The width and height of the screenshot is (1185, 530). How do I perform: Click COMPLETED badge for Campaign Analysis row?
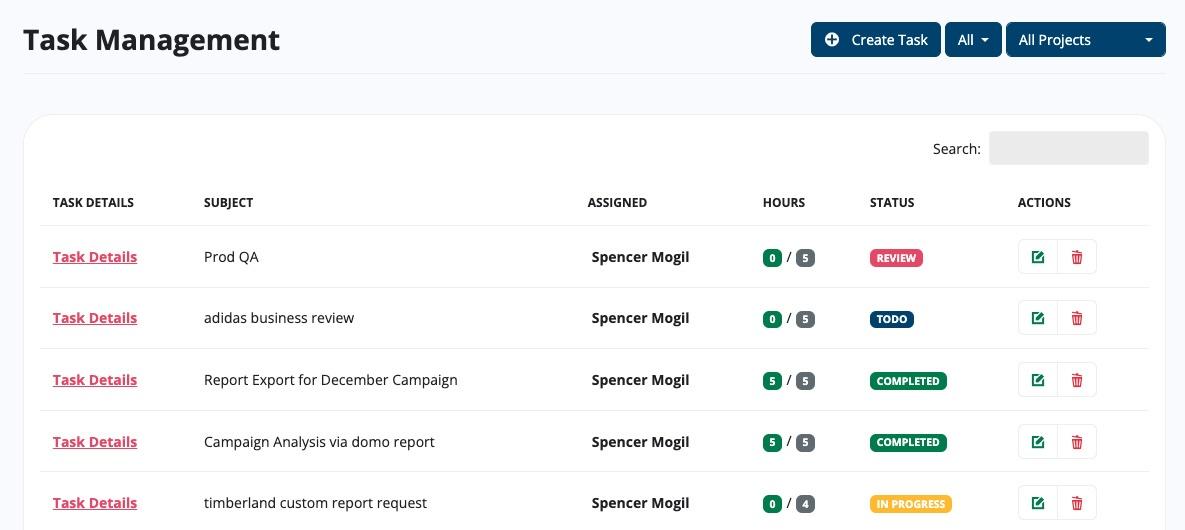pyautogui.click(x=908, y=442)
